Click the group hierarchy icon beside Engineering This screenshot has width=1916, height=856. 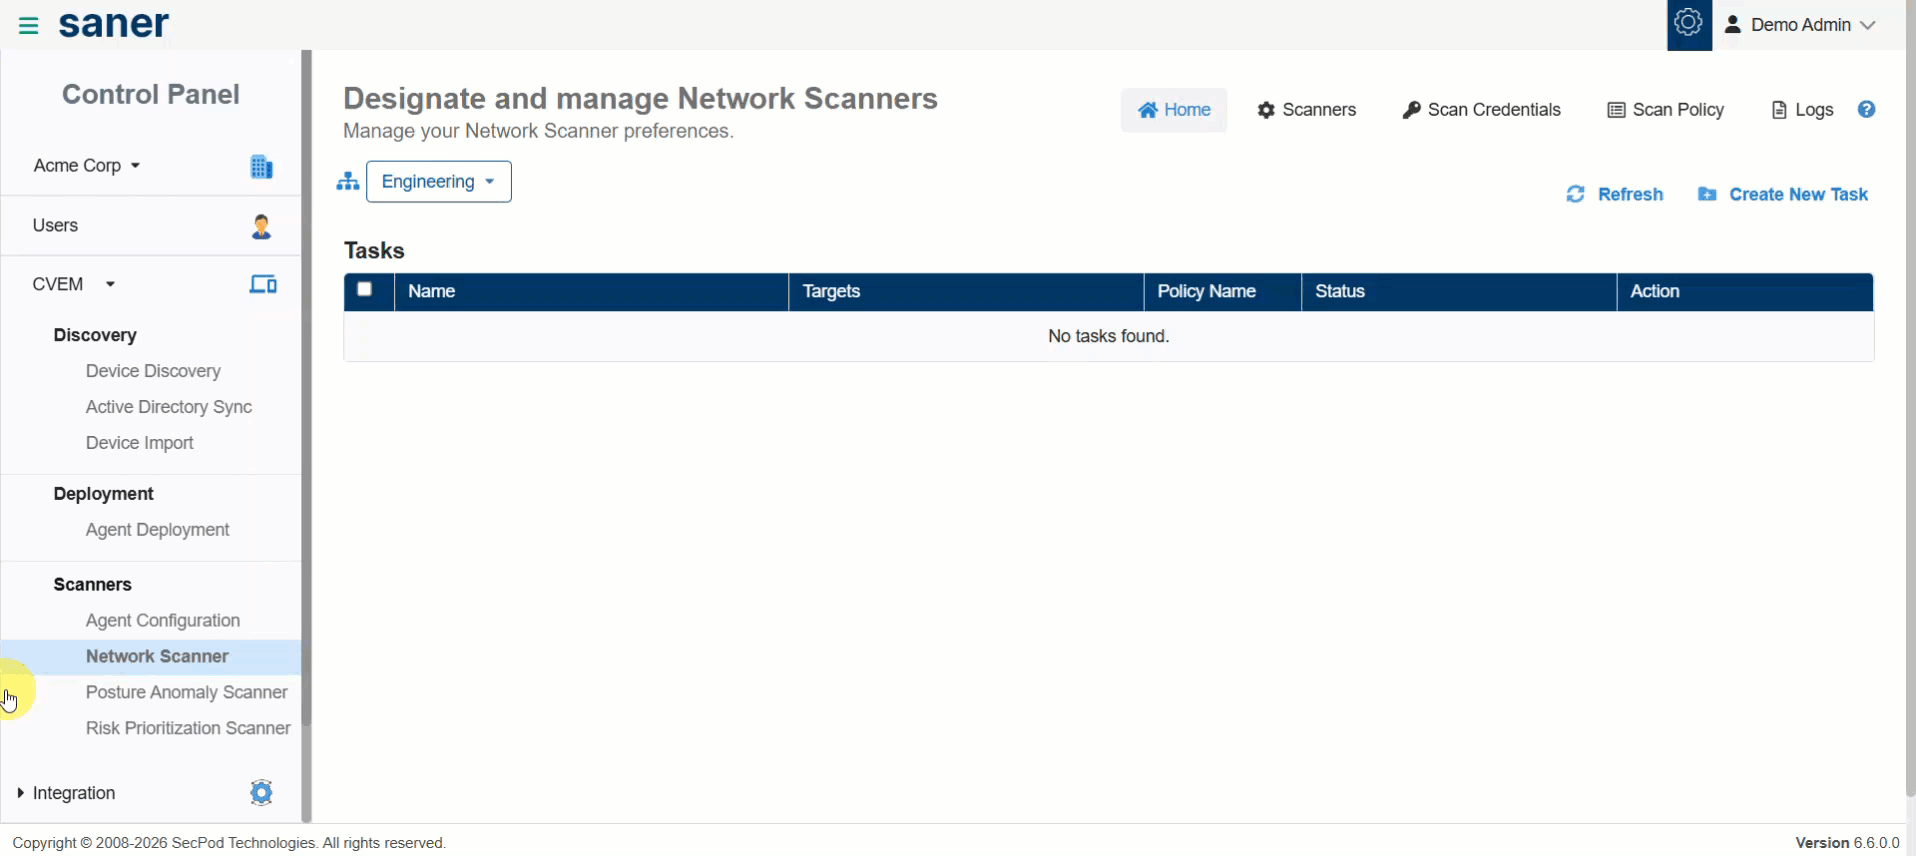point(348,182)
